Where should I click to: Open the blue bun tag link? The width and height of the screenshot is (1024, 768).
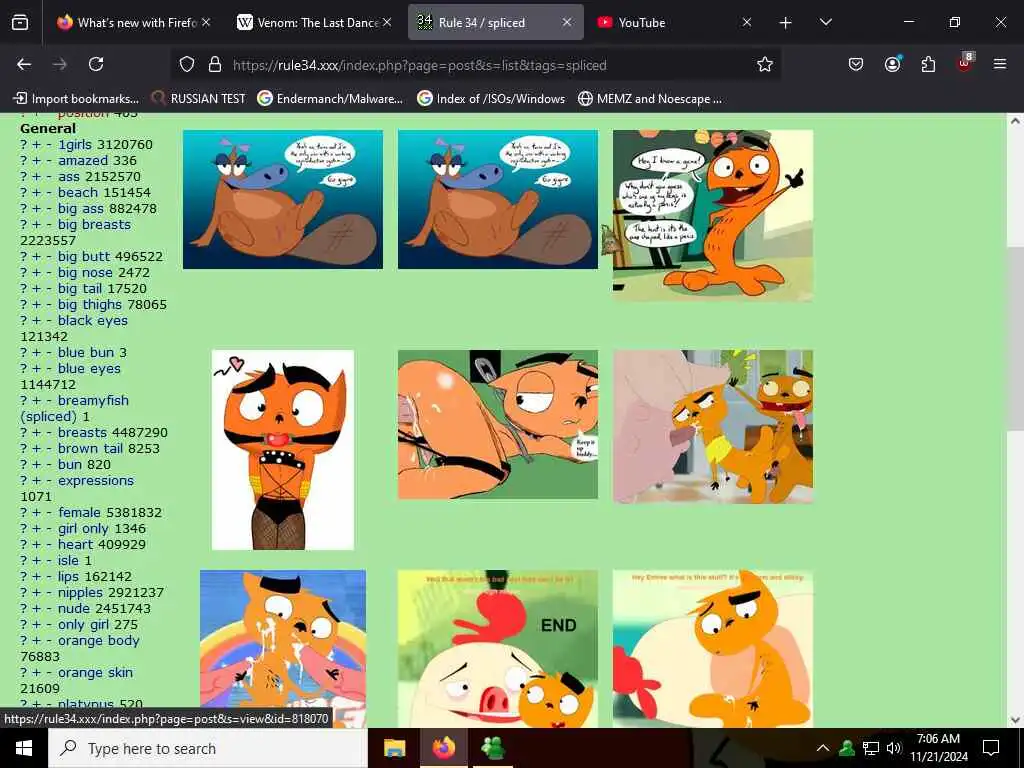point(86,353)
